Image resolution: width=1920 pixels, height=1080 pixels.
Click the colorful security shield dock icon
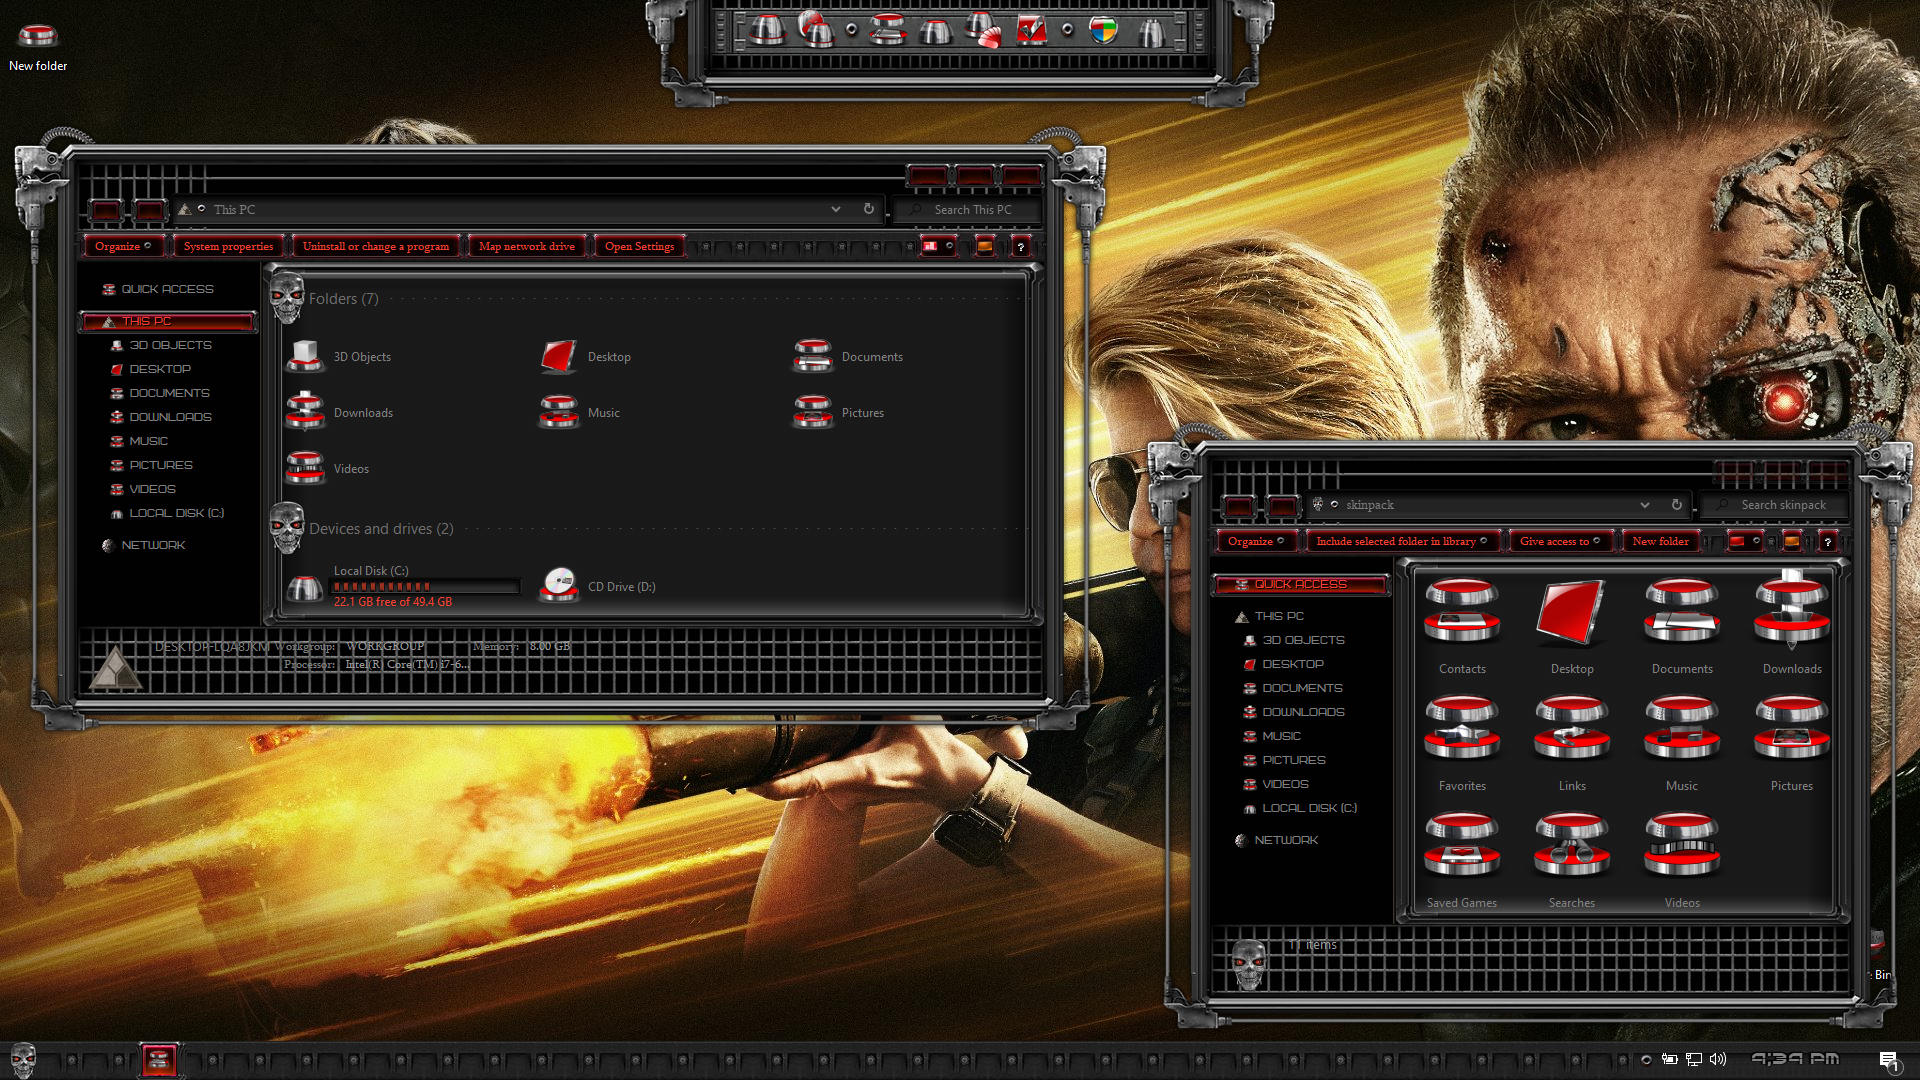[x=1103, y=30]
